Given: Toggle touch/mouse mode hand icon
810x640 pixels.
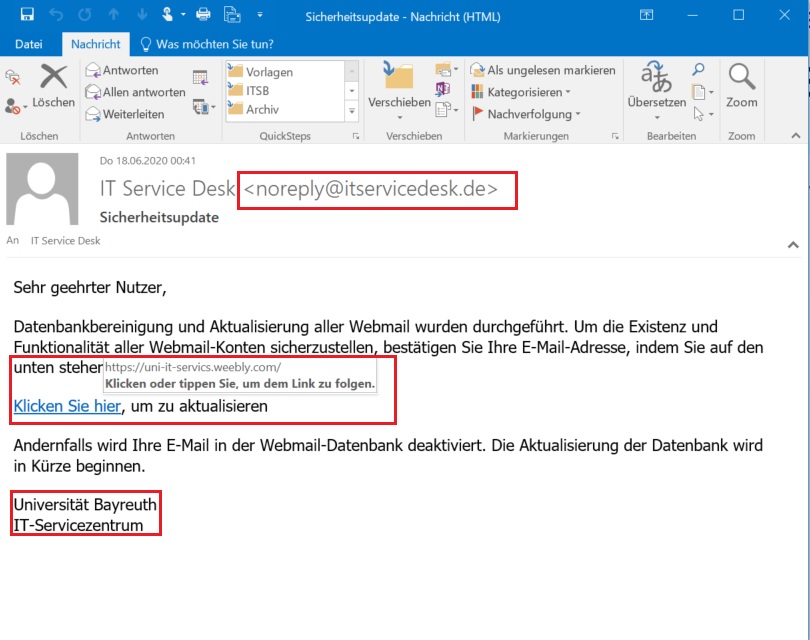Looking at the screenshot, I should pyautogui.click(x=167, y=14).
